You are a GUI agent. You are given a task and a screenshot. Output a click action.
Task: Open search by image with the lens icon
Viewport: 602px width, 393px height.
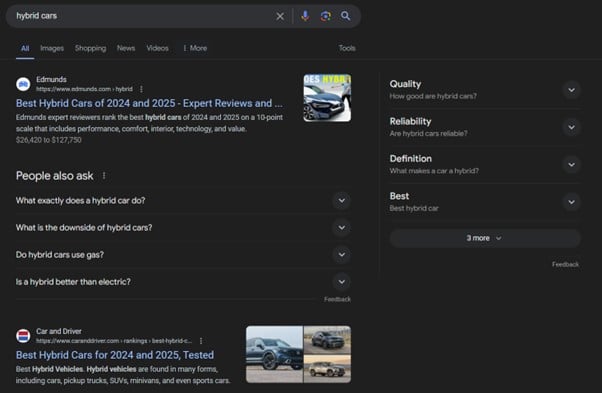point(326,16)
